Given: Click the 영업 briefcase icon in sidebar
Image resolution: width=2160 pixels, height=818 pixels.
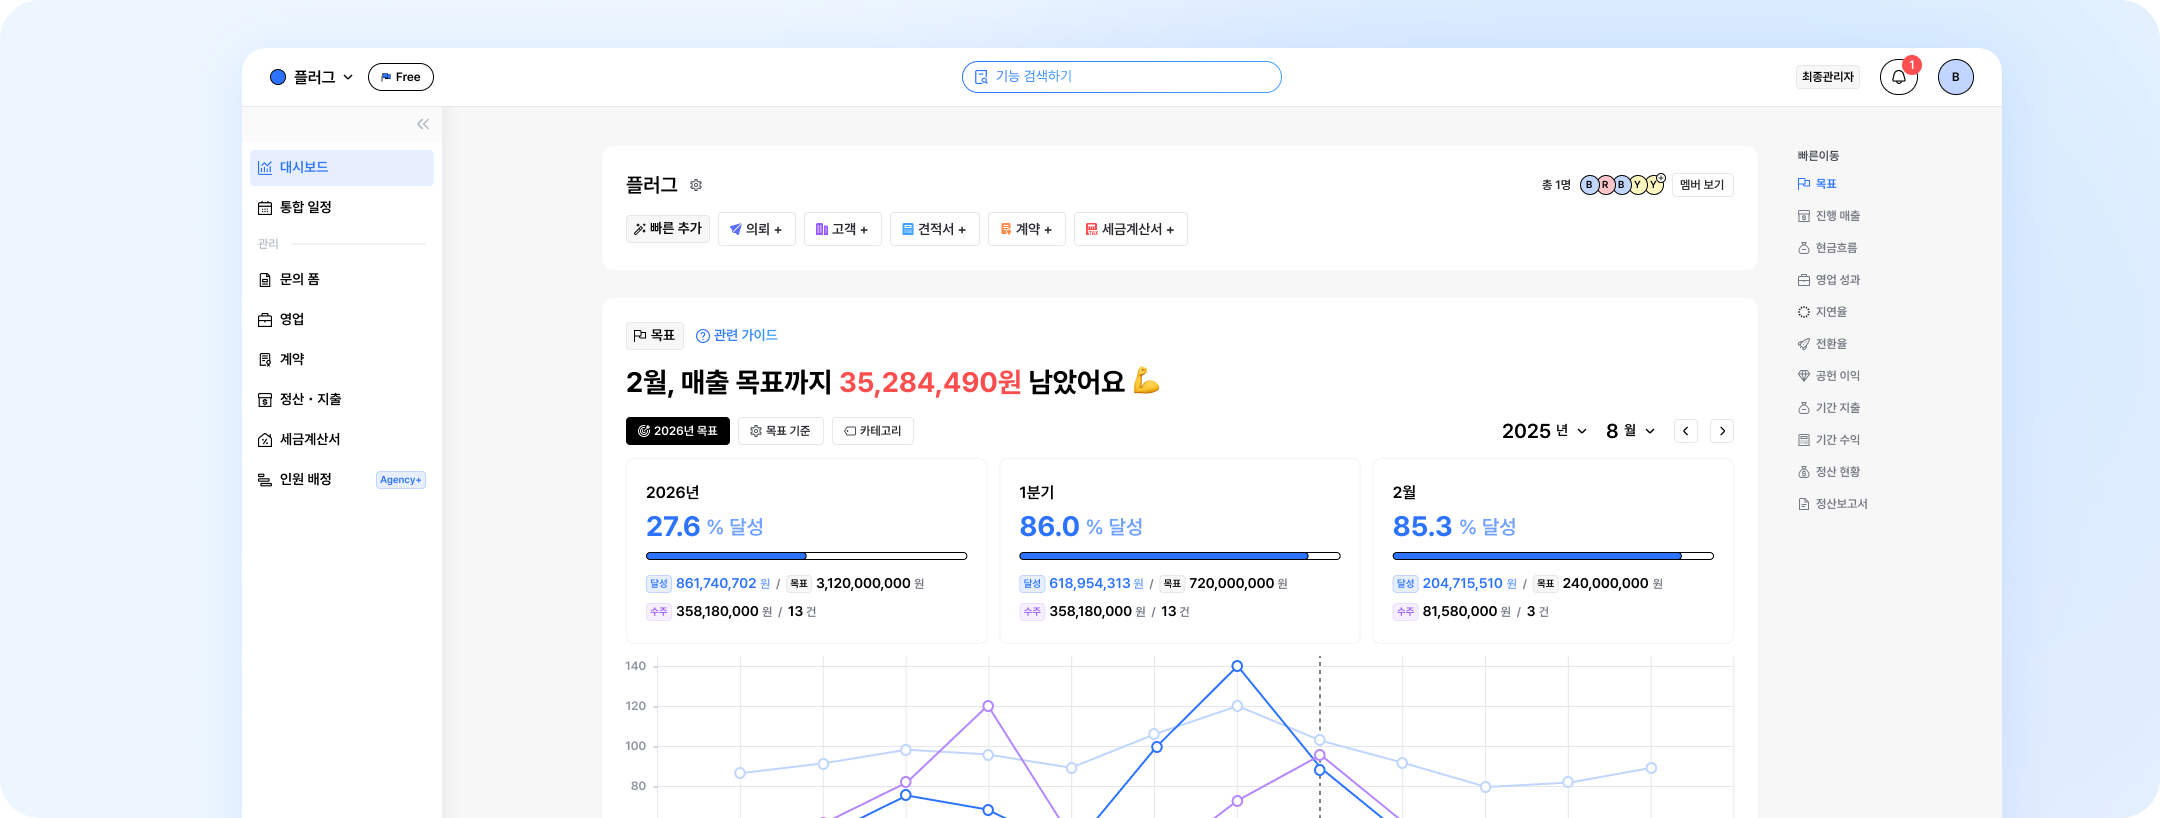Looking at the screenshot, I should [265, 320].
